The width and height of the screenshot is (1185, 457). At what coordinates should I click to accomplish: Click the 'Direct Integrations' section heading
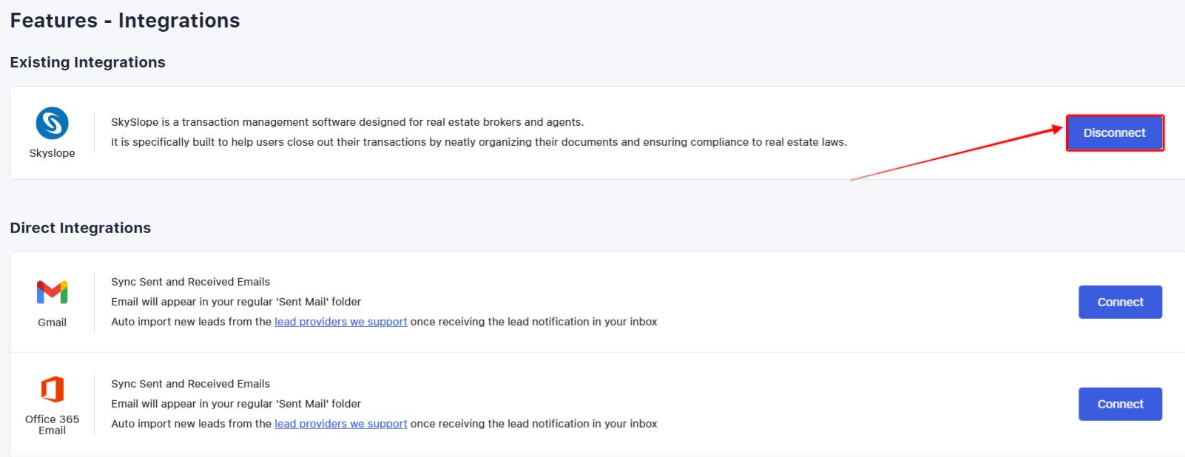tap(80, 228)
